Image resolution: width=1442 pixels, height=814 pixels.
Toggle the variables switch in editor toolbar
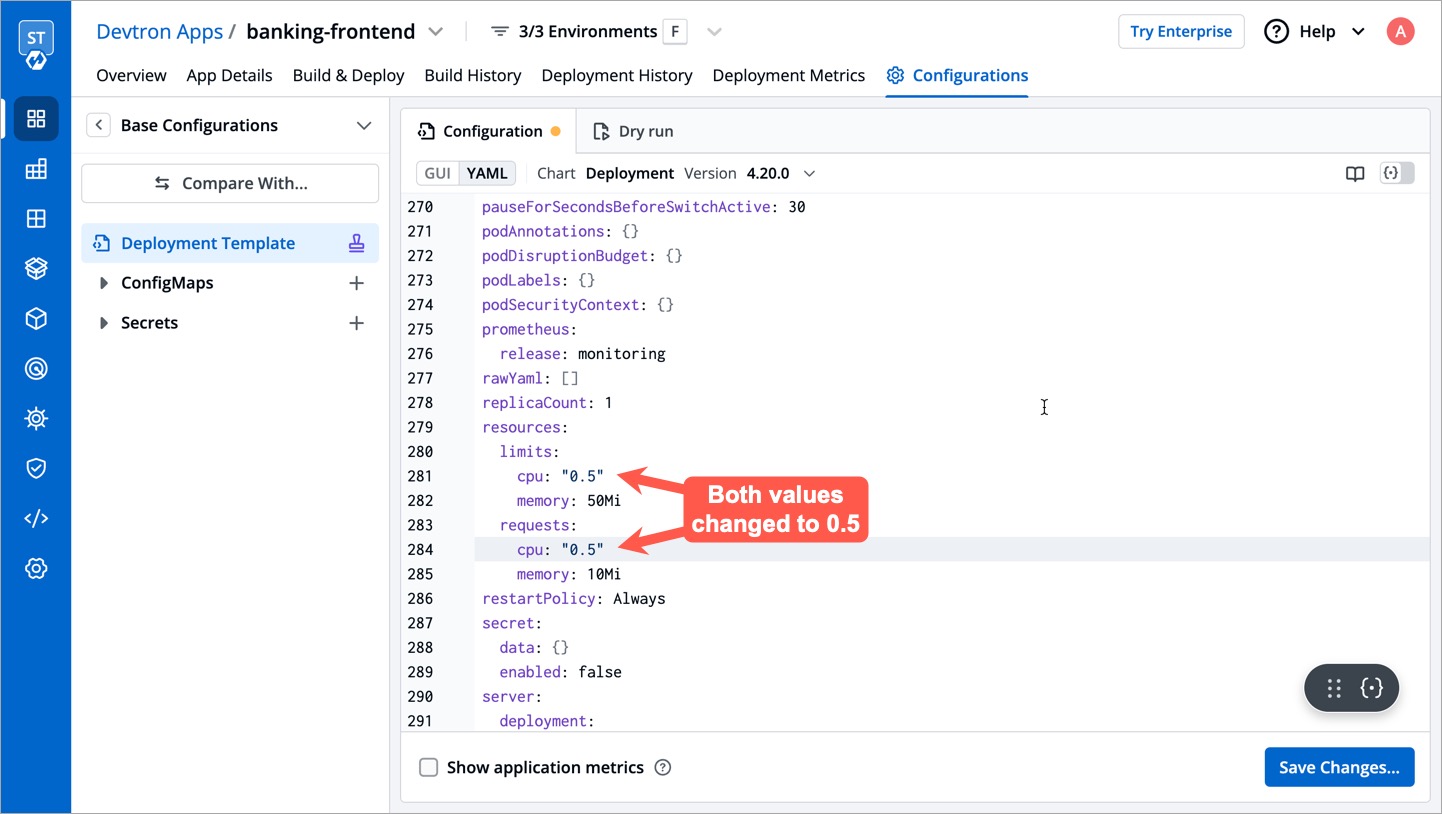click(x=1397, y=173)
